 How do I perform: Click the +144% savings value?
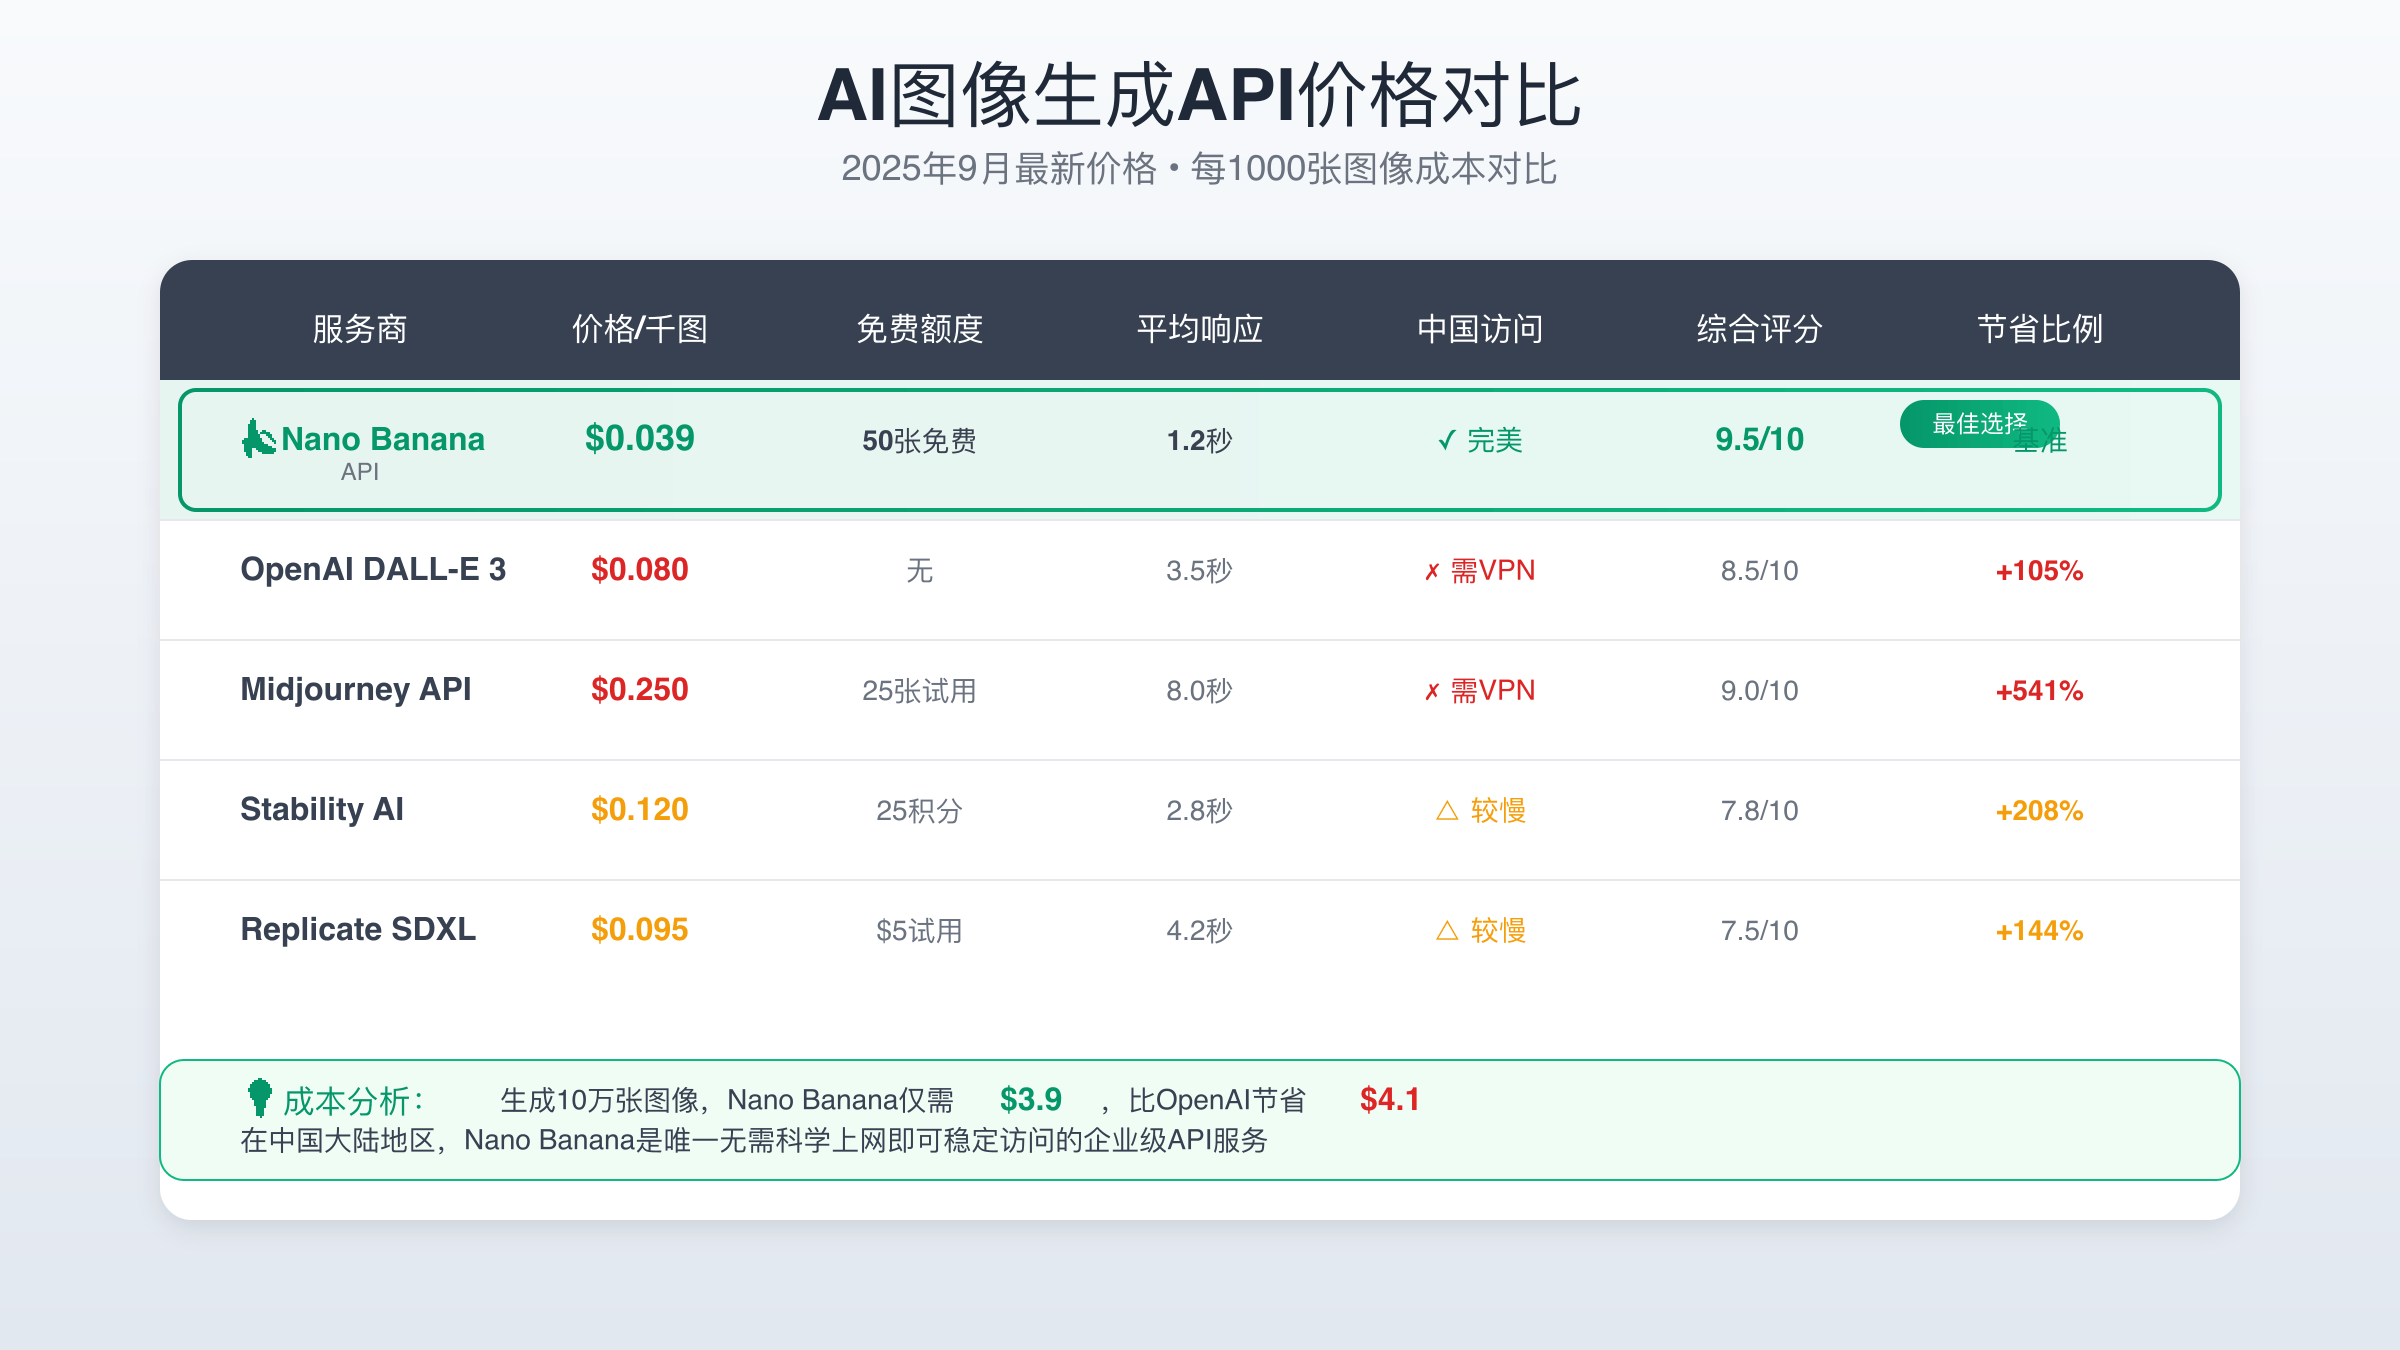pyautogui.click(x=2040, y=931)
